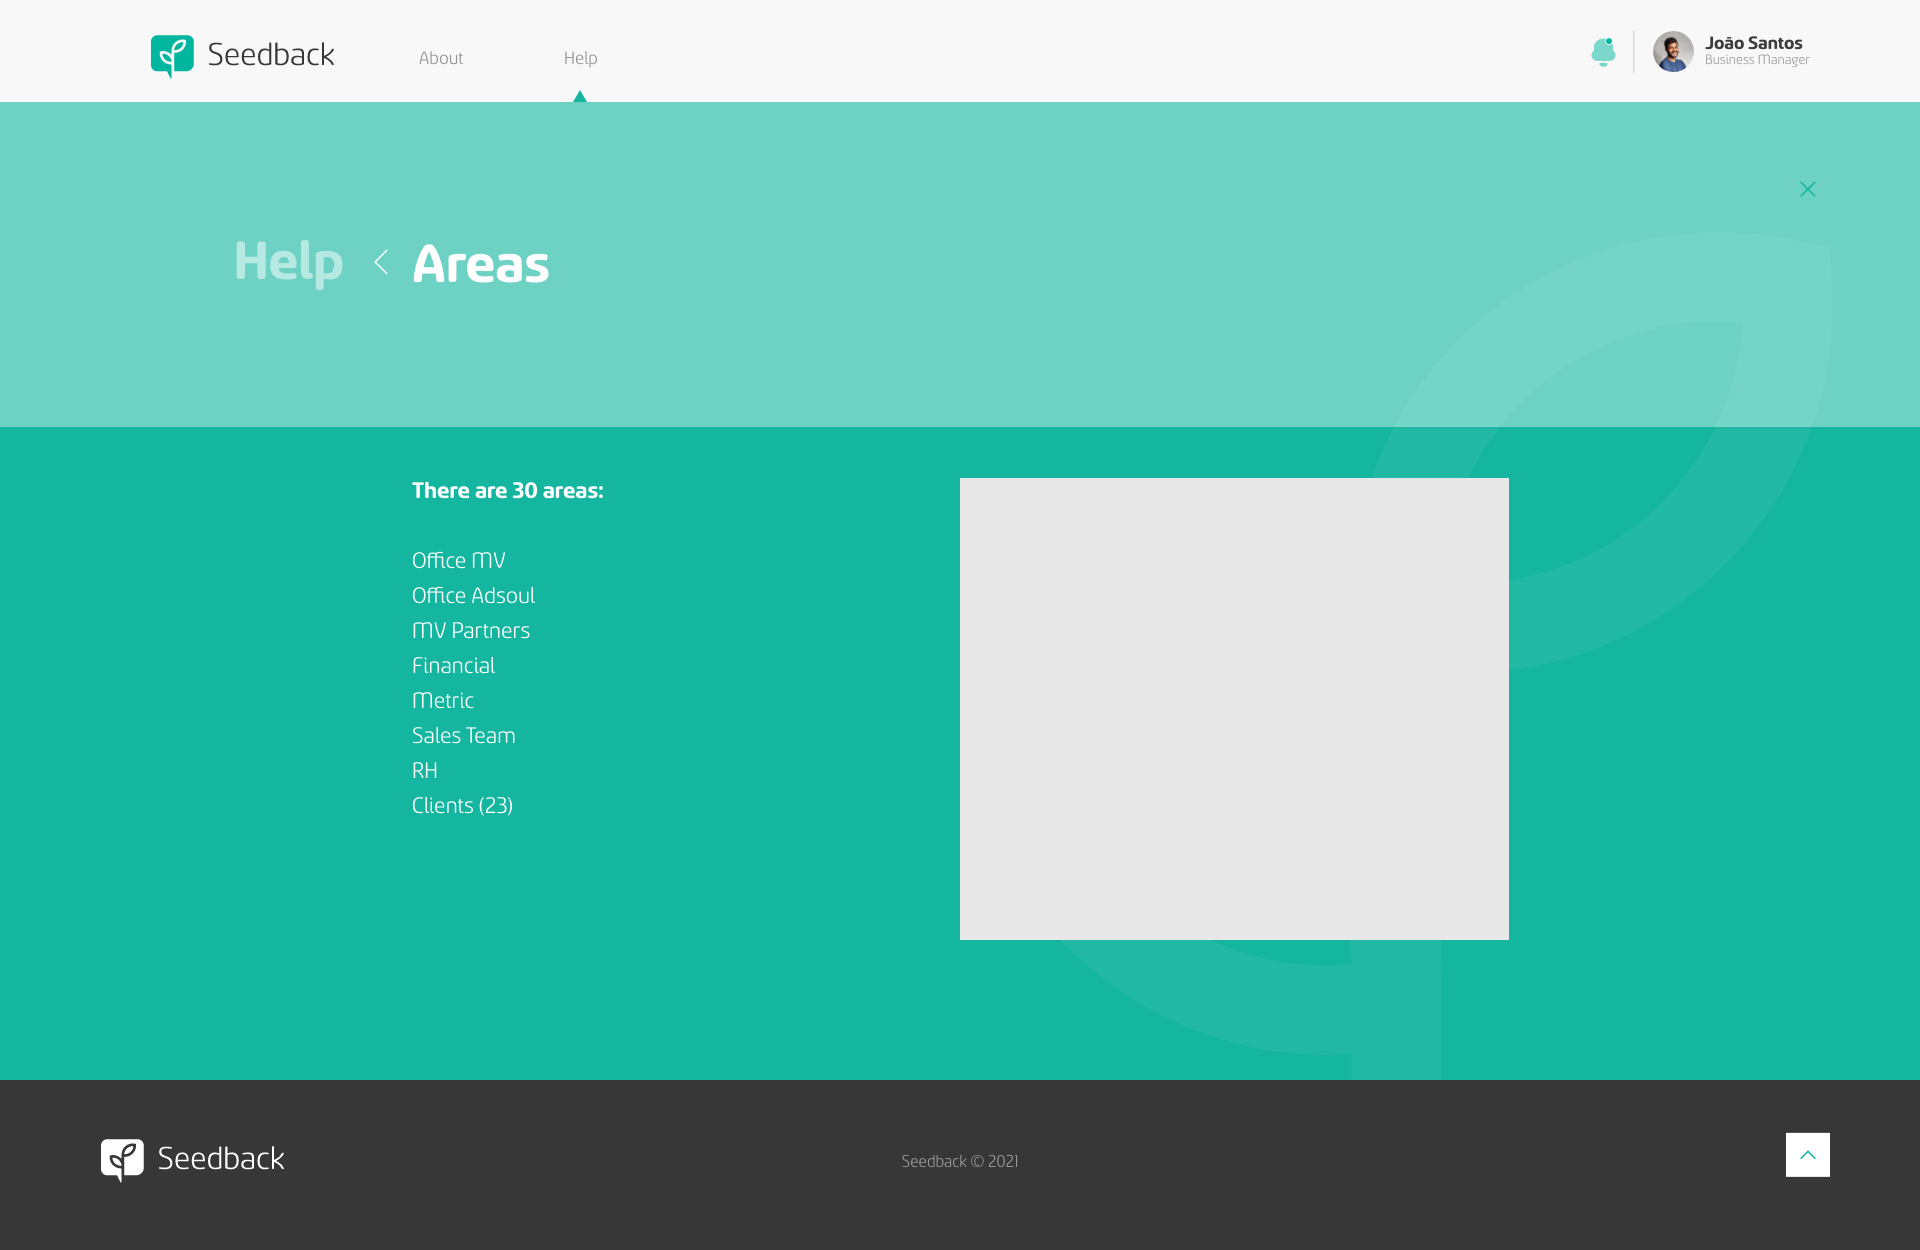Close the Help Areas panel
The image size is (1920, 1250).
click(x=1807, y=189)
